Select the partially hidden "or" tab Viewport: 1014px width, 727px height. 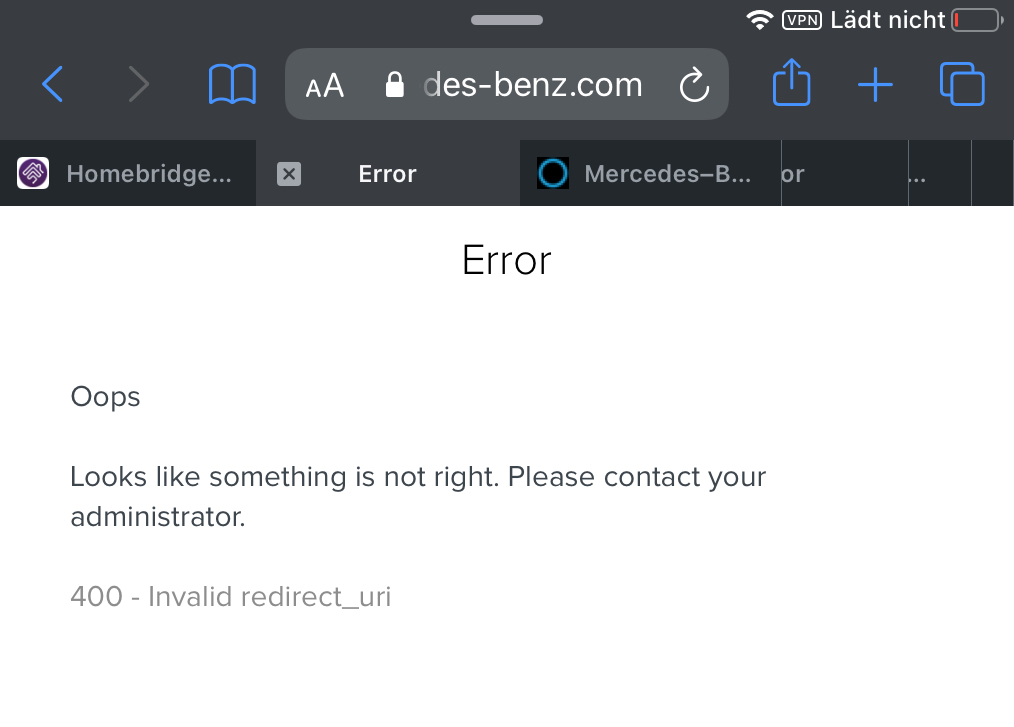(x=844, y=174)
